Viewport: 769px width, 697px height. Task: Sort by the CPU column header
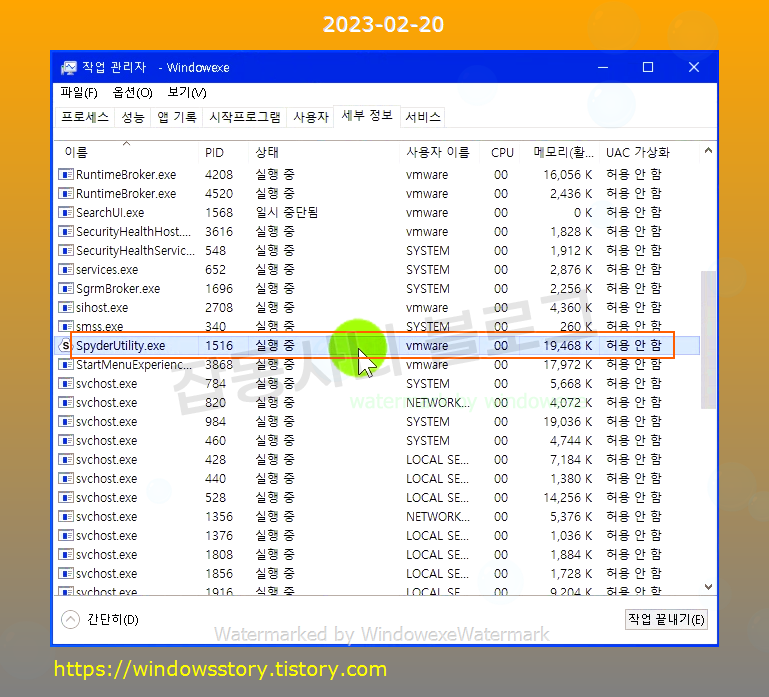coord(502,153)
